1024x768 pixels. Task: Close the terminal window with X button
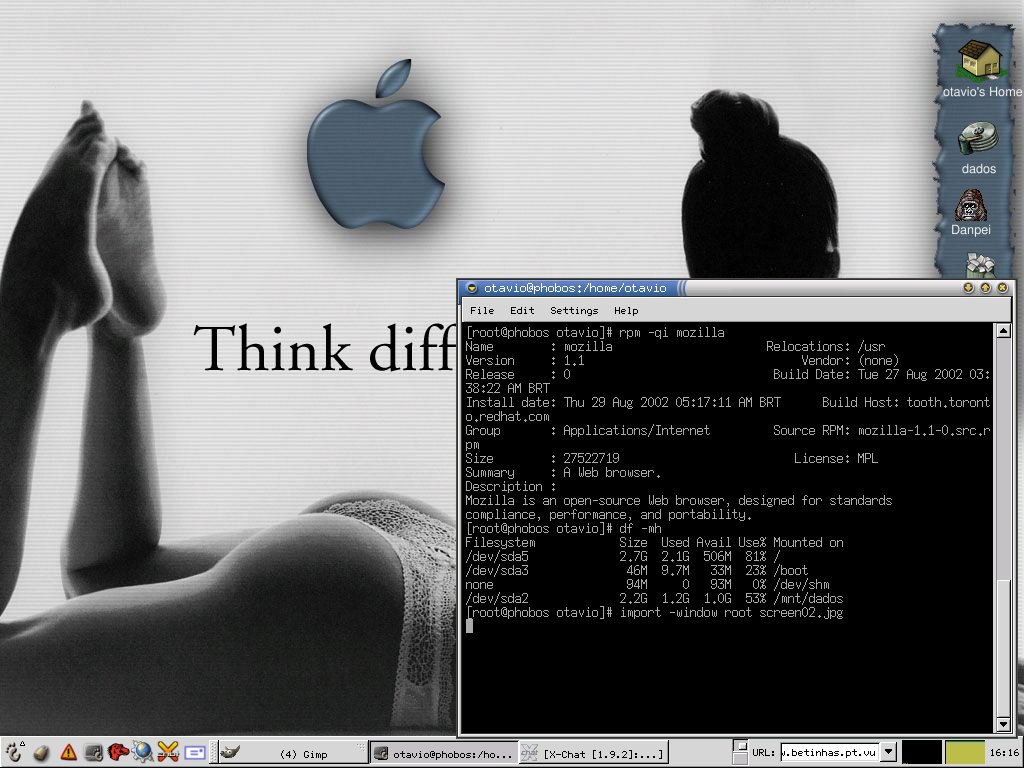[1002, 287]
